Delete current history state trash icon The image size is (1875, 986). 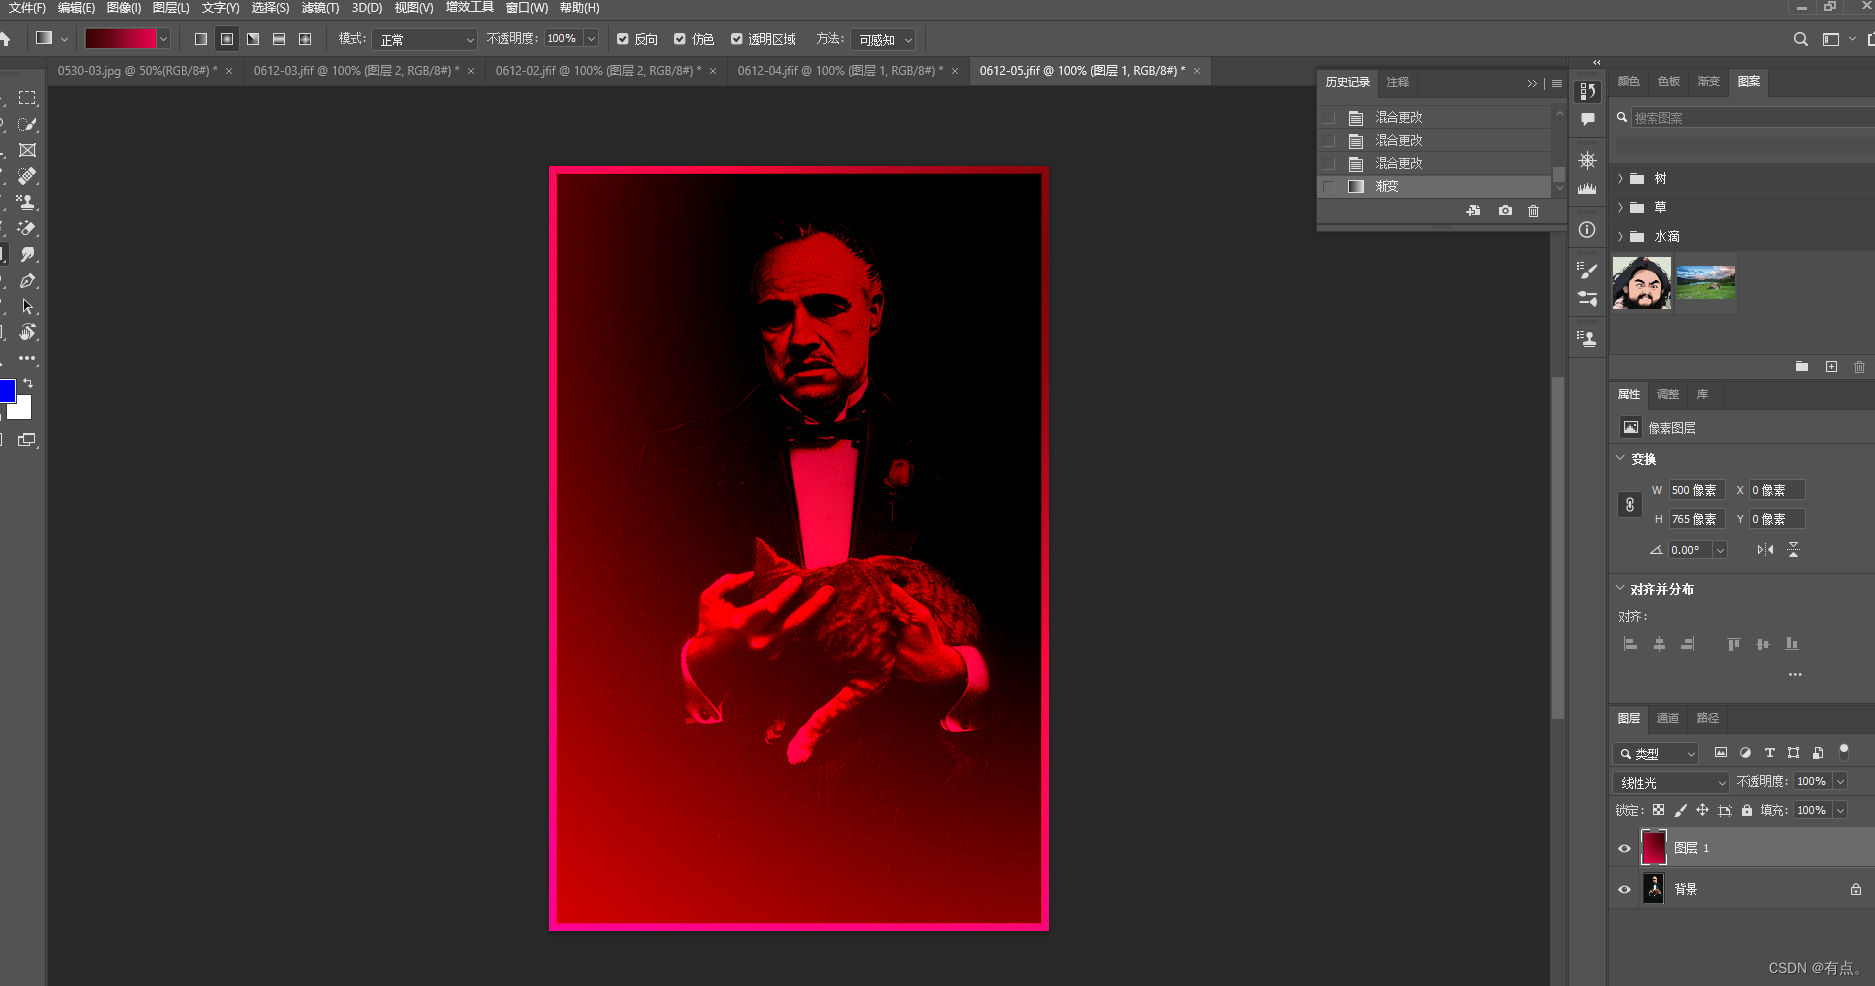(x=1533, y=211)
